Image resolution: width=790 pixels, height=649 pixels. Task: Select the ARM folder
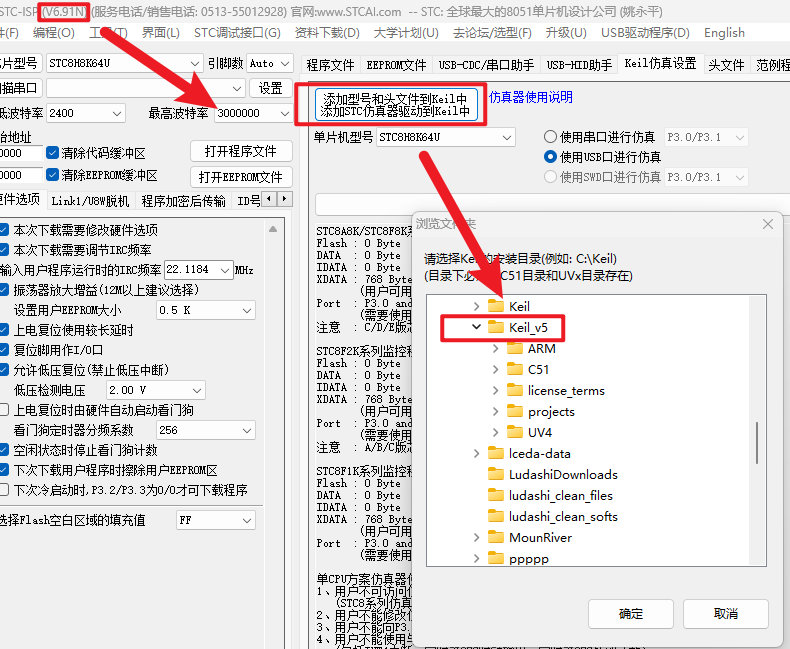(x=541, y=349)
